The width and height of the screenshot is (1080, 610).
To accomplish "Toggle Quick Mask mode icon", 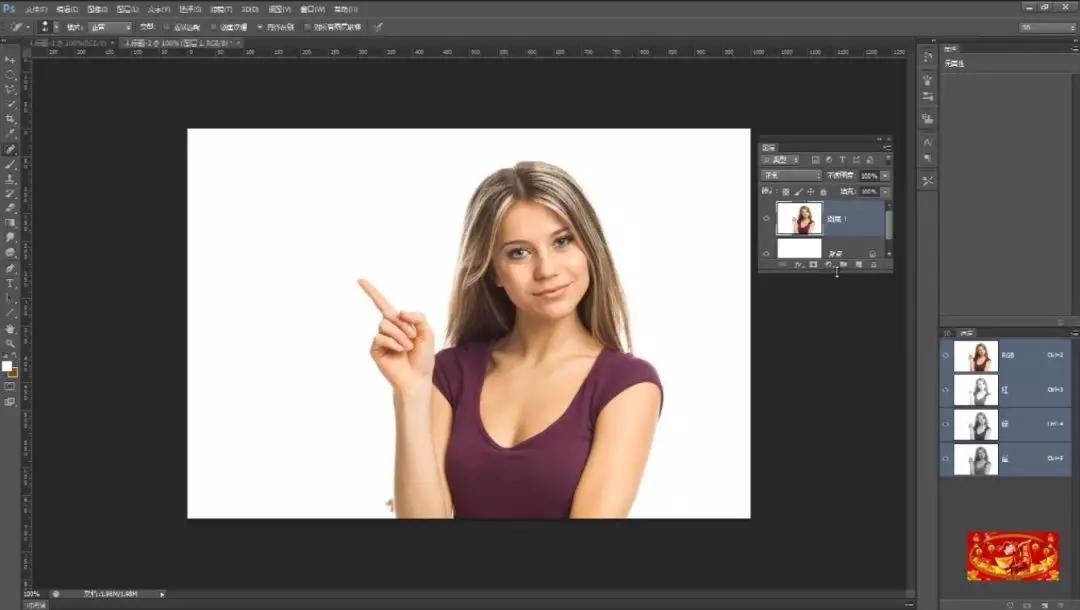I will click(x=10, y=387).
